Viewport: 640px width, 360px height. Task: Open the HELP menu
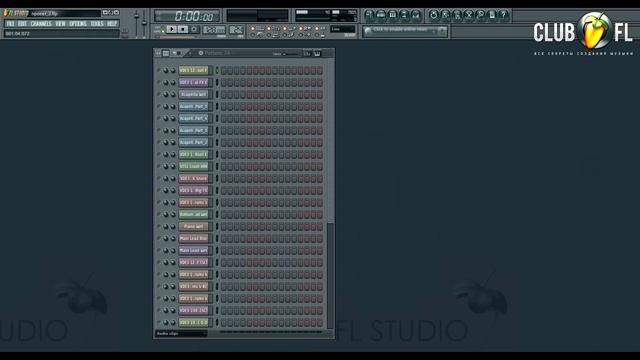tap(112, 24)
